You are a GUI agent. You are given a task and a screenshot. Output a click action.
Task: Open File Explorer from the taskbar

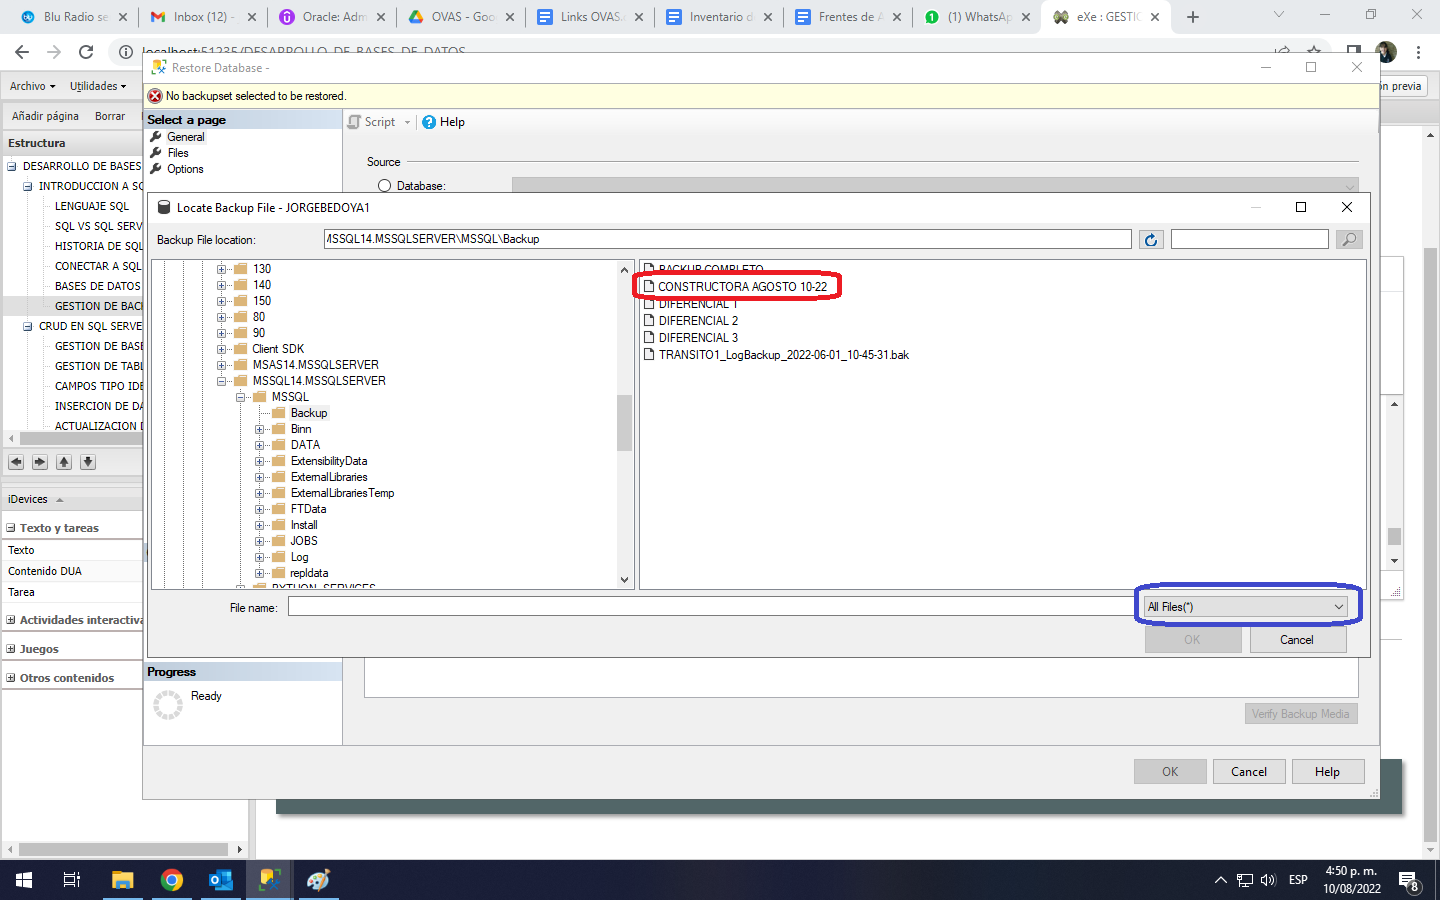click(x=122, y=880)
